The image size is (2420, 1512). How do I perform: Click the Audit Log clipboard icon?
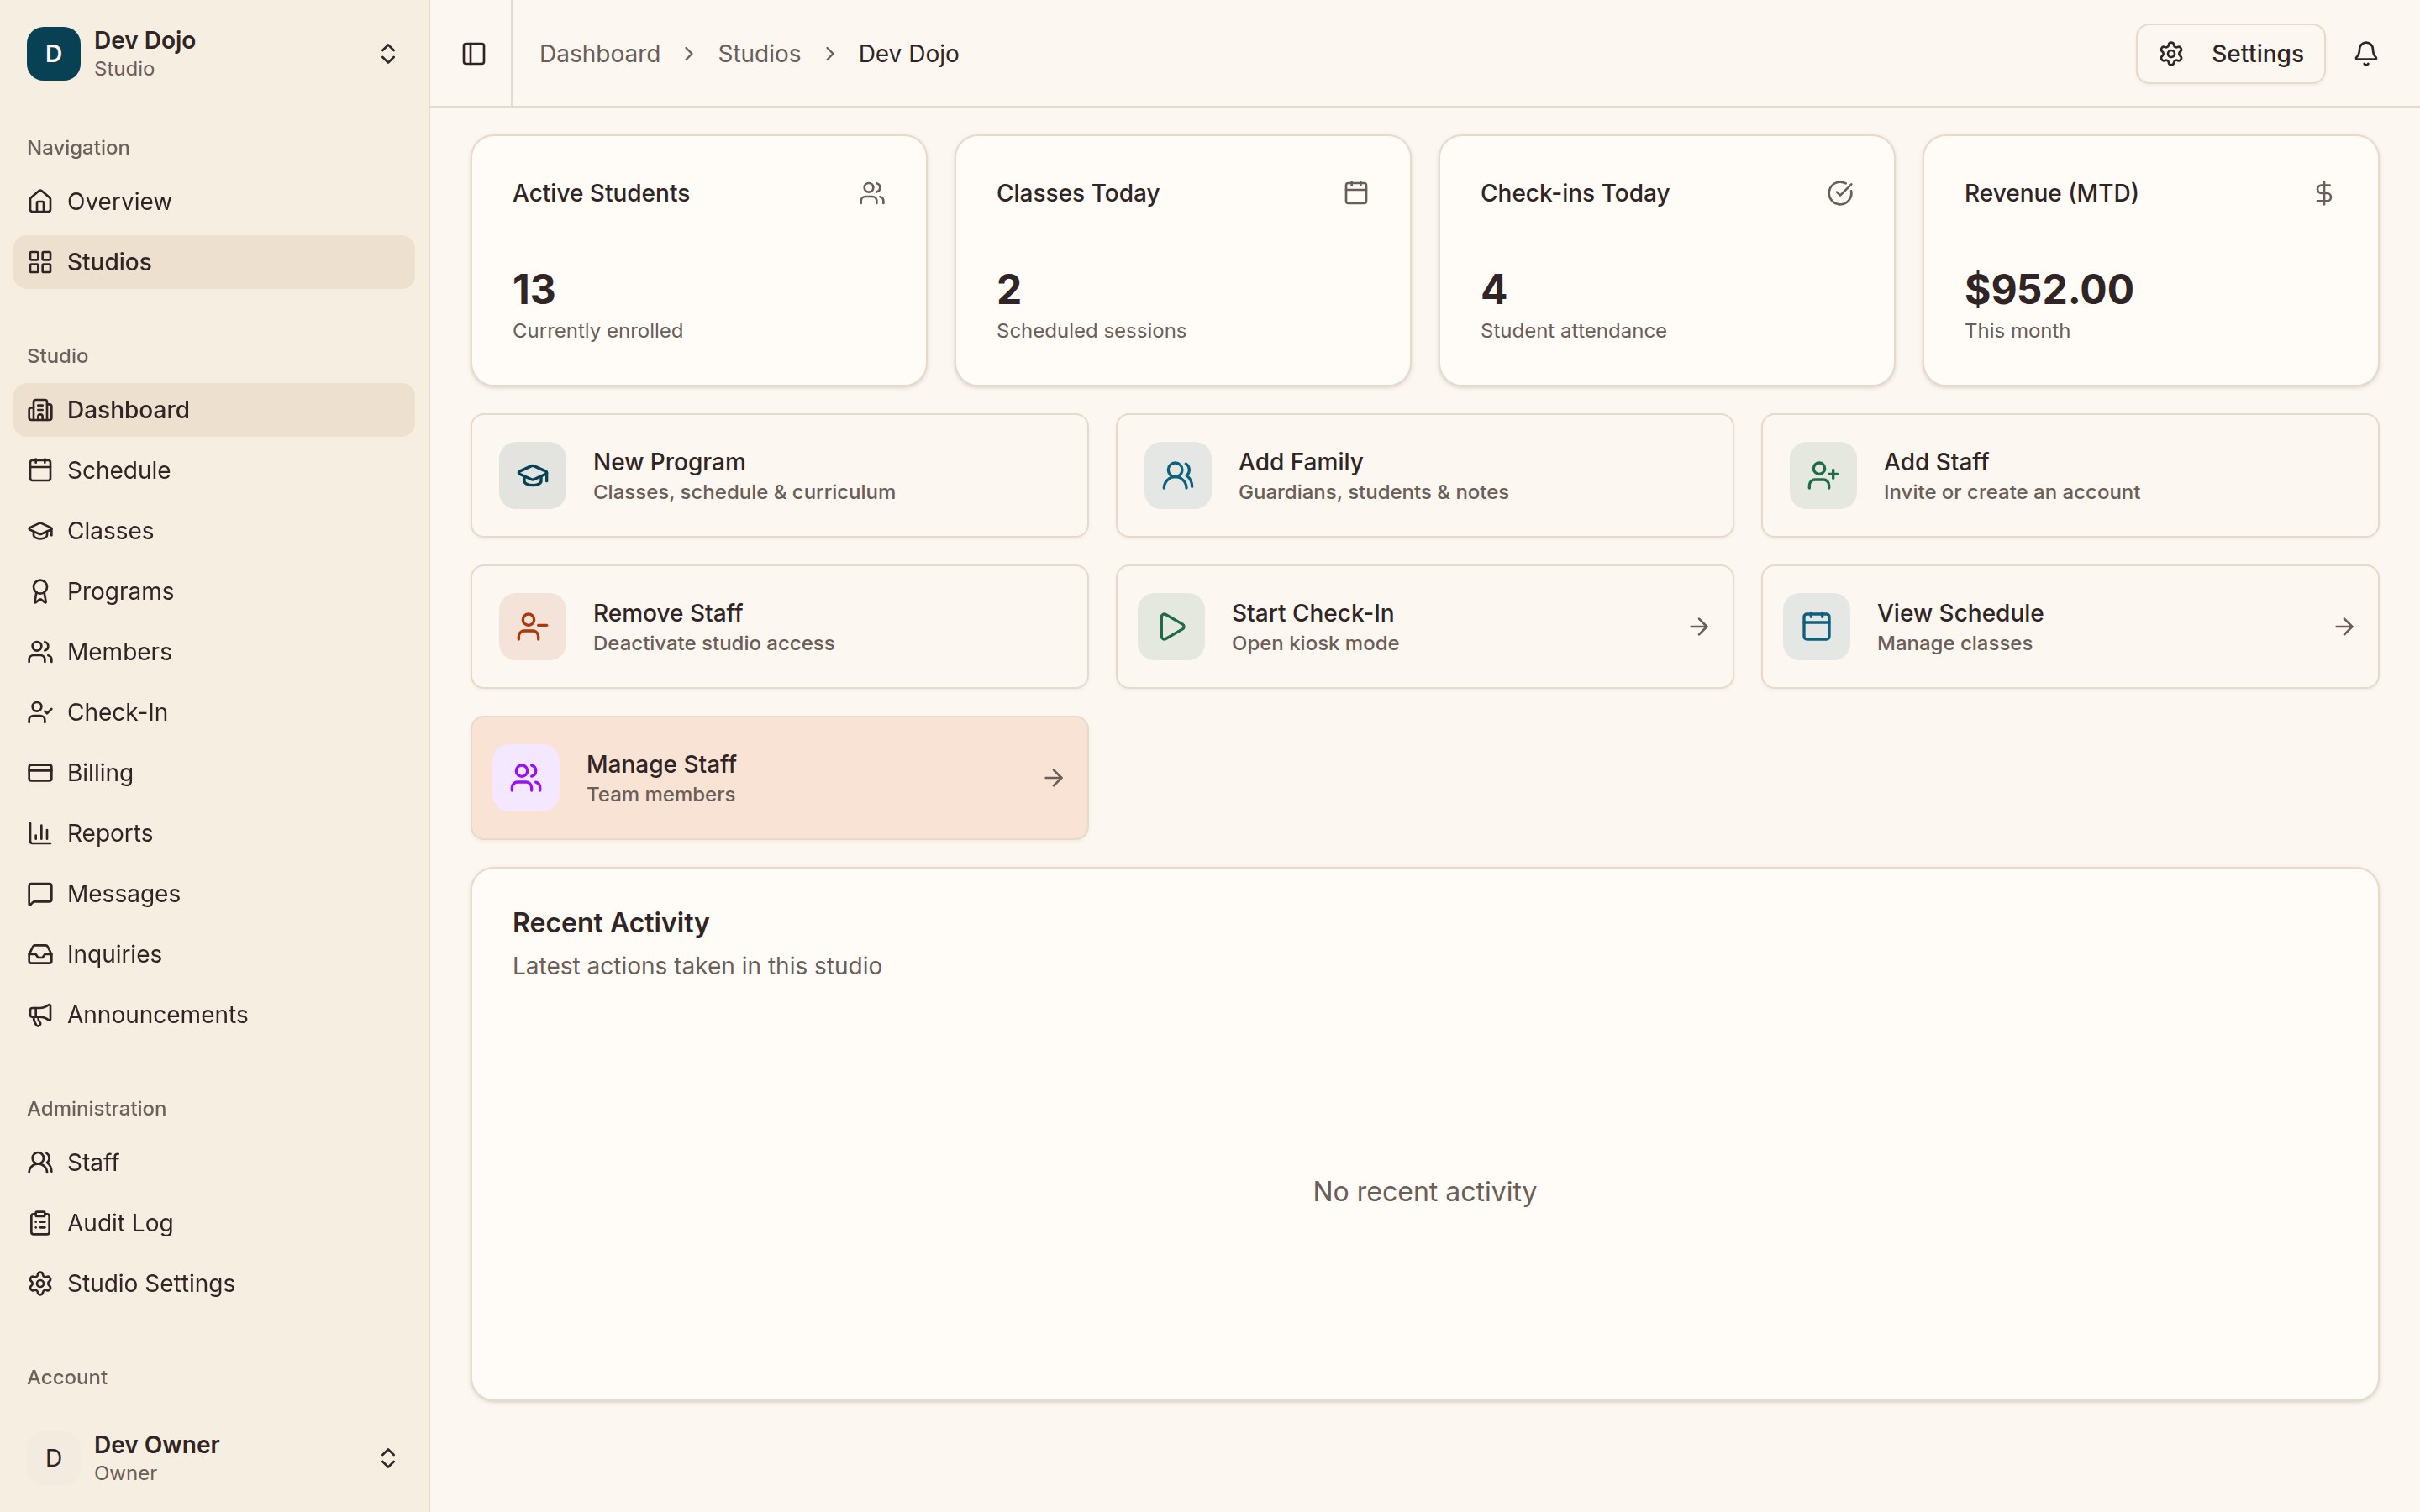coord(40,1223)
